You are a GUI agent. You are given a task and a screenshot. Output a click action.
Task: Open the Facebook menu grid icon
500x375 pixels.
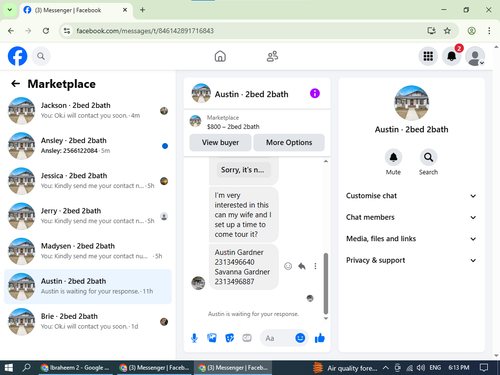[x=428, y=56]
